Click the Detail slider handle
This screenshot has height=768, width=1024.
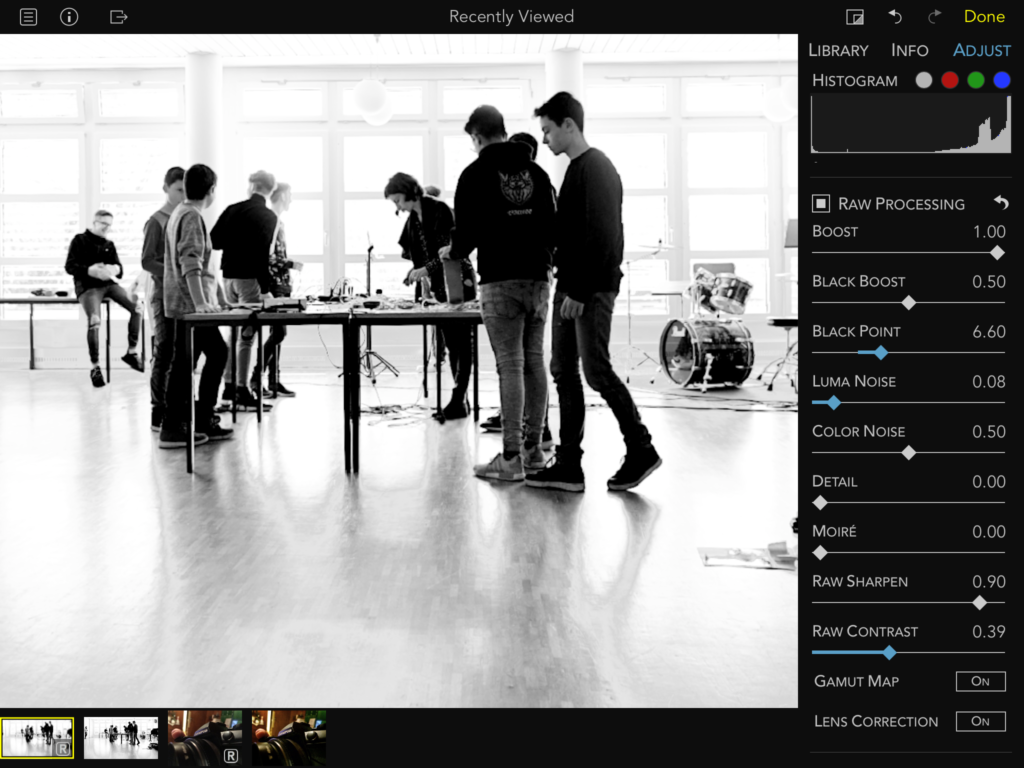pyautogui.click(x=820, y=503)
